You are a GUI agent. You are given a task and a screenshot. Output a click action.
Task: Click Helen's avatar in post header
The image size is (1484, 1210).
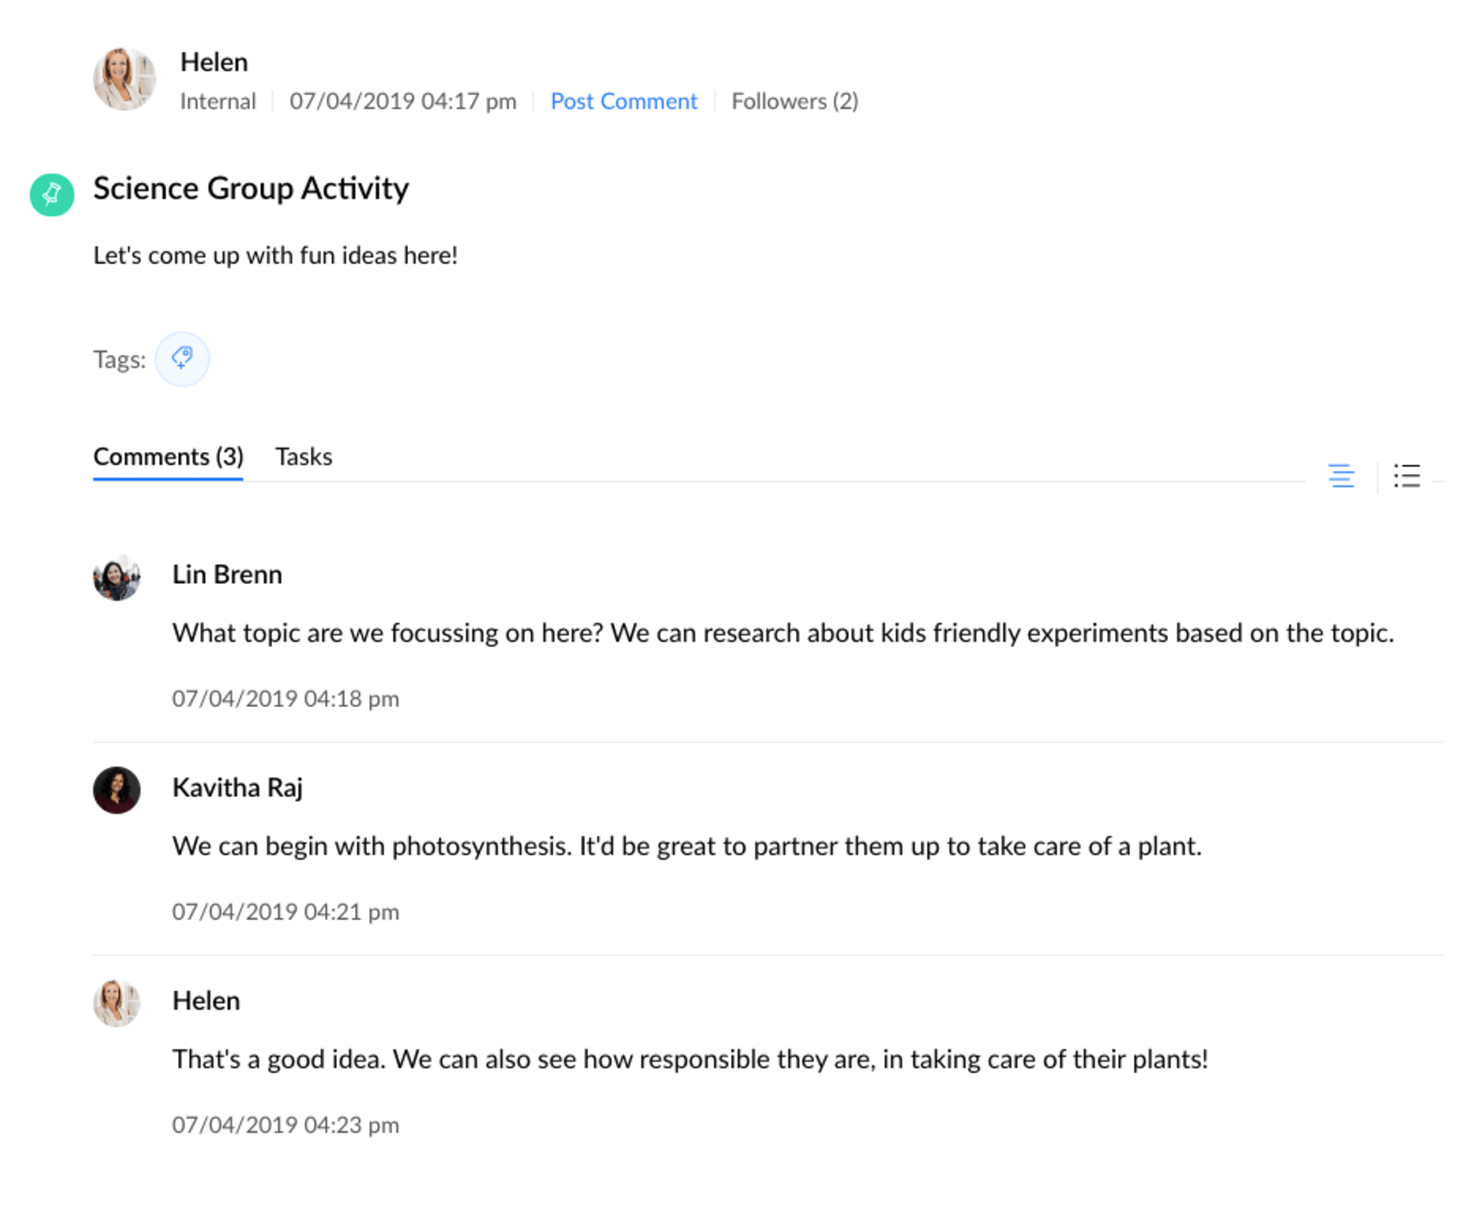(x=124, y=79)
